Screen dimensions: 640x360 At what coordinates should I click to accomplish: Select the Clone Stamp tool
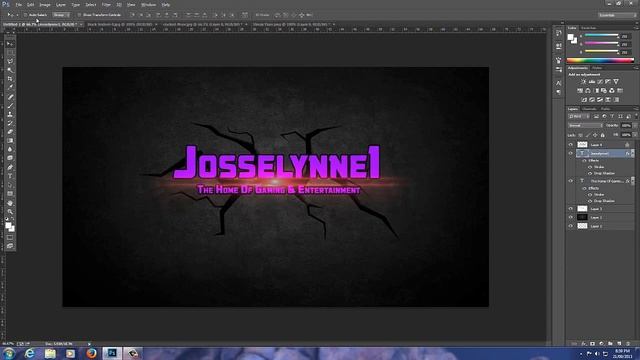click(10, 115)
